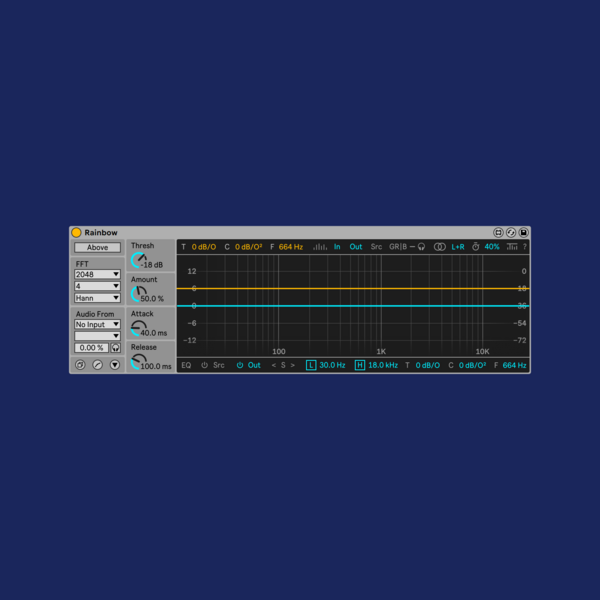Click the 40% timer value
This screenshot has height=600, width=600.
(x=492, y=247)
